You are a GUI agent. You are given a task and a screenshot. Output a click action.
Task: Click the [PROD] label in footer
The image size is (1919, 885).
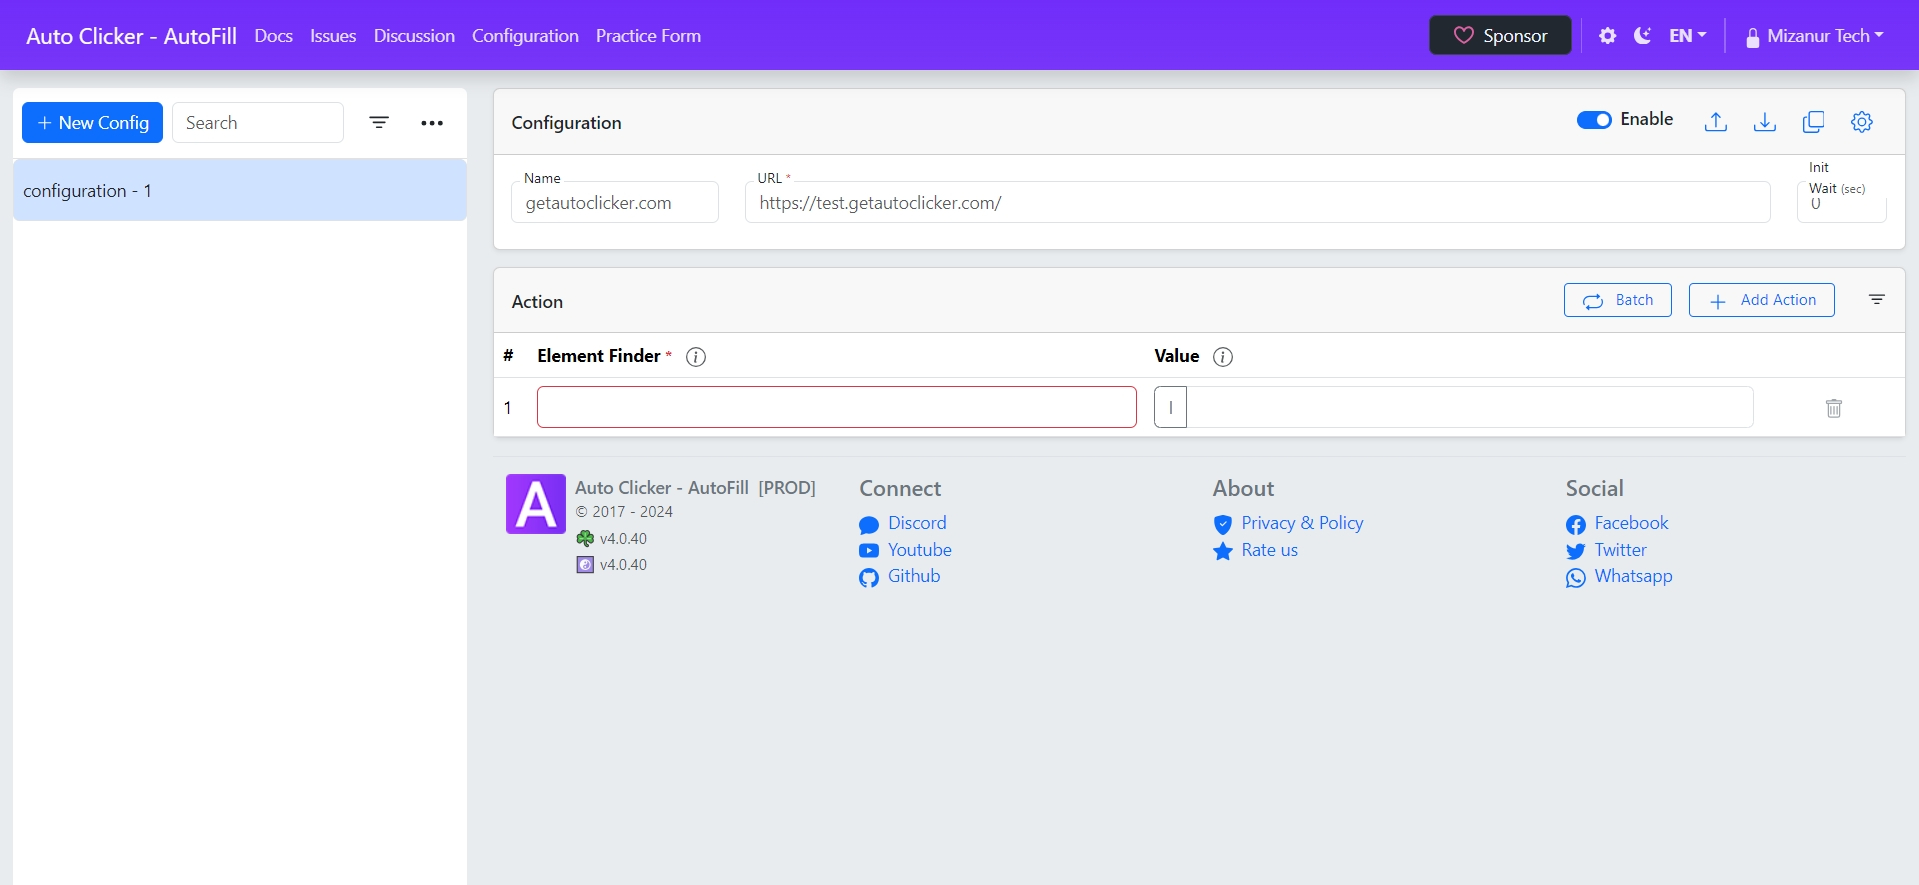coord(787,488)
